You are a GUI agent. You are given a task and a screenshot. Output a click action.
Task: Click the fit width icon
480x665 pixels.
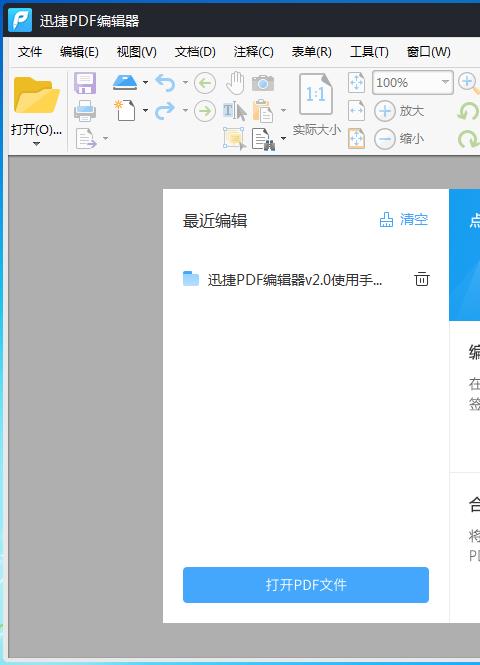356,111
